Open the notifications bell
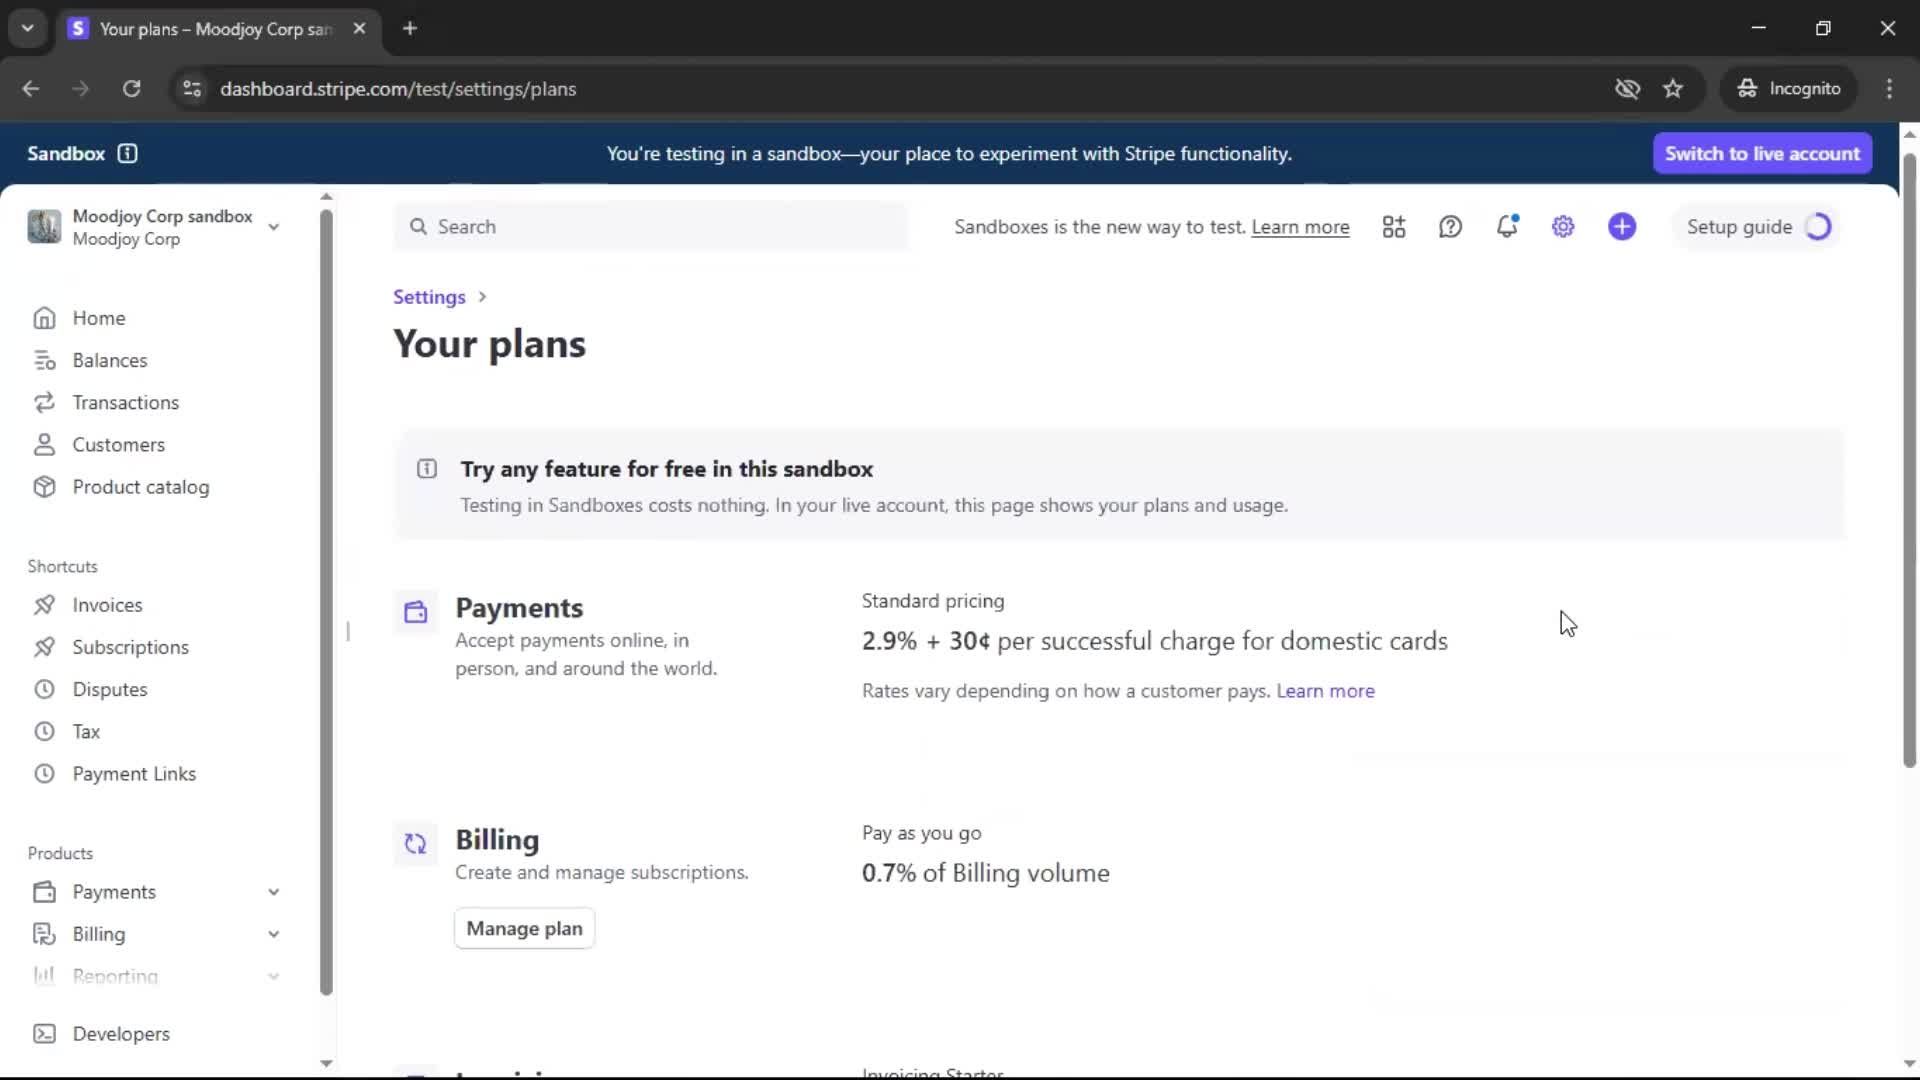The height and width of the screenshot is (1080, 1920). (x=1507, y=227)
